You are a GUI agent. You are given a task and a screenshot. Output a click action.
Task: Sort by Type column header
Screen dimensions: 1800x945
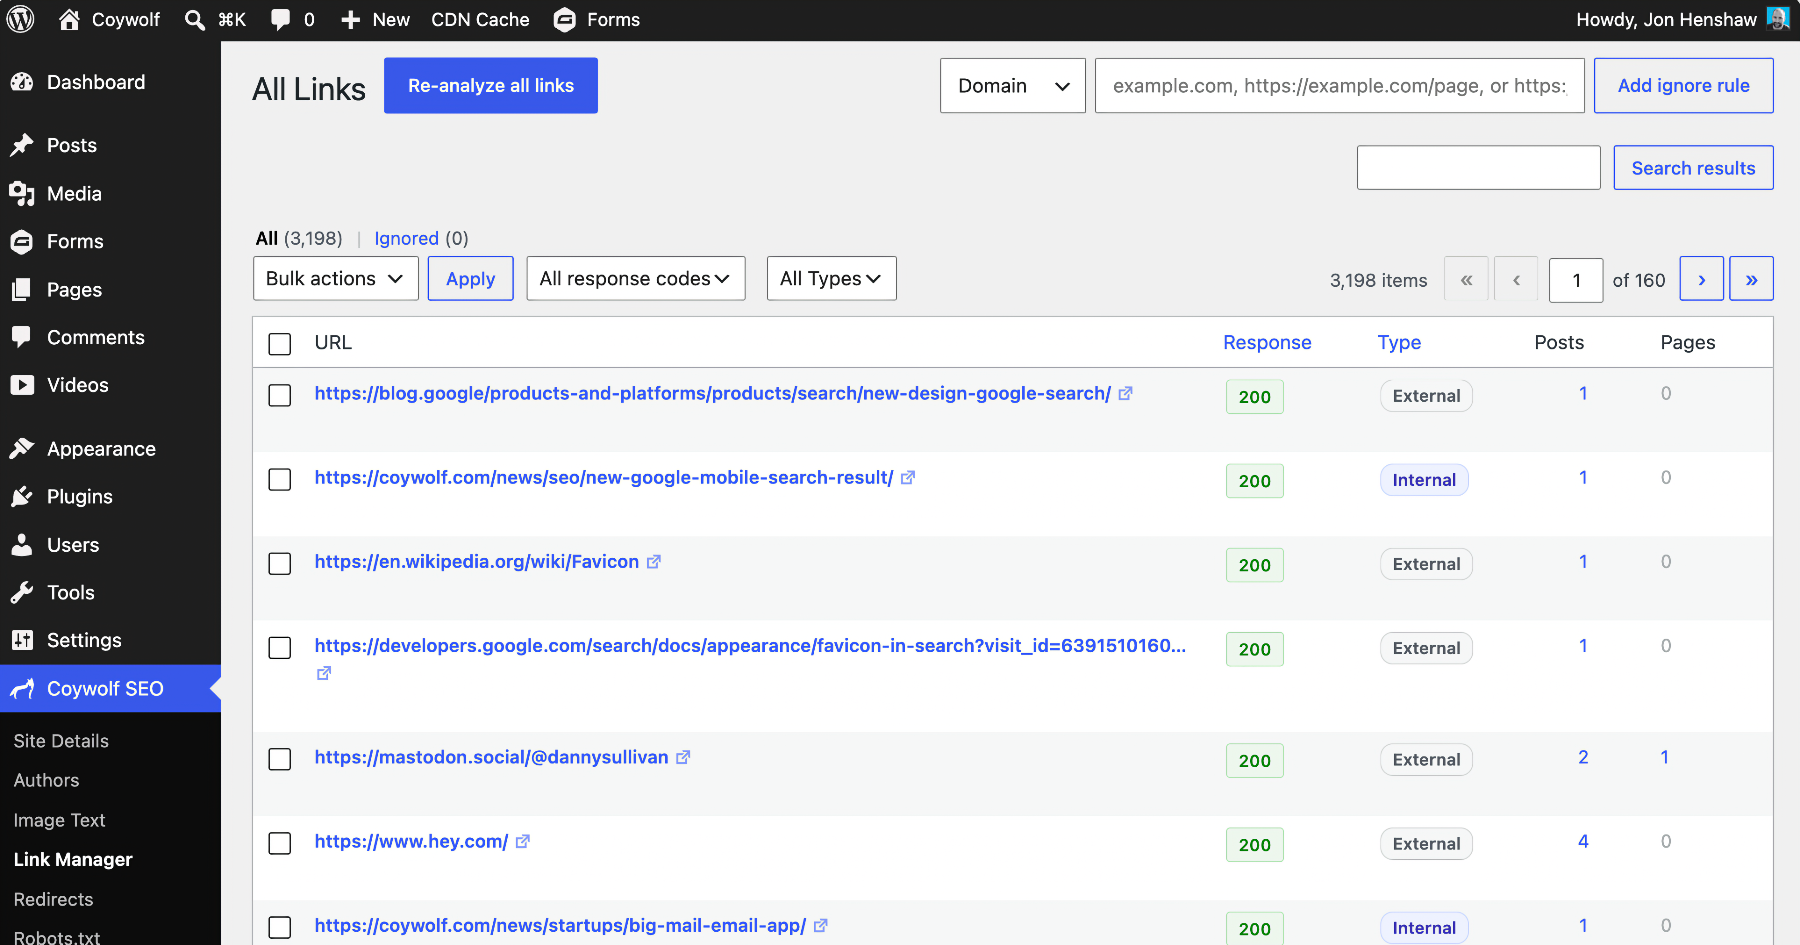[1399, 342]
